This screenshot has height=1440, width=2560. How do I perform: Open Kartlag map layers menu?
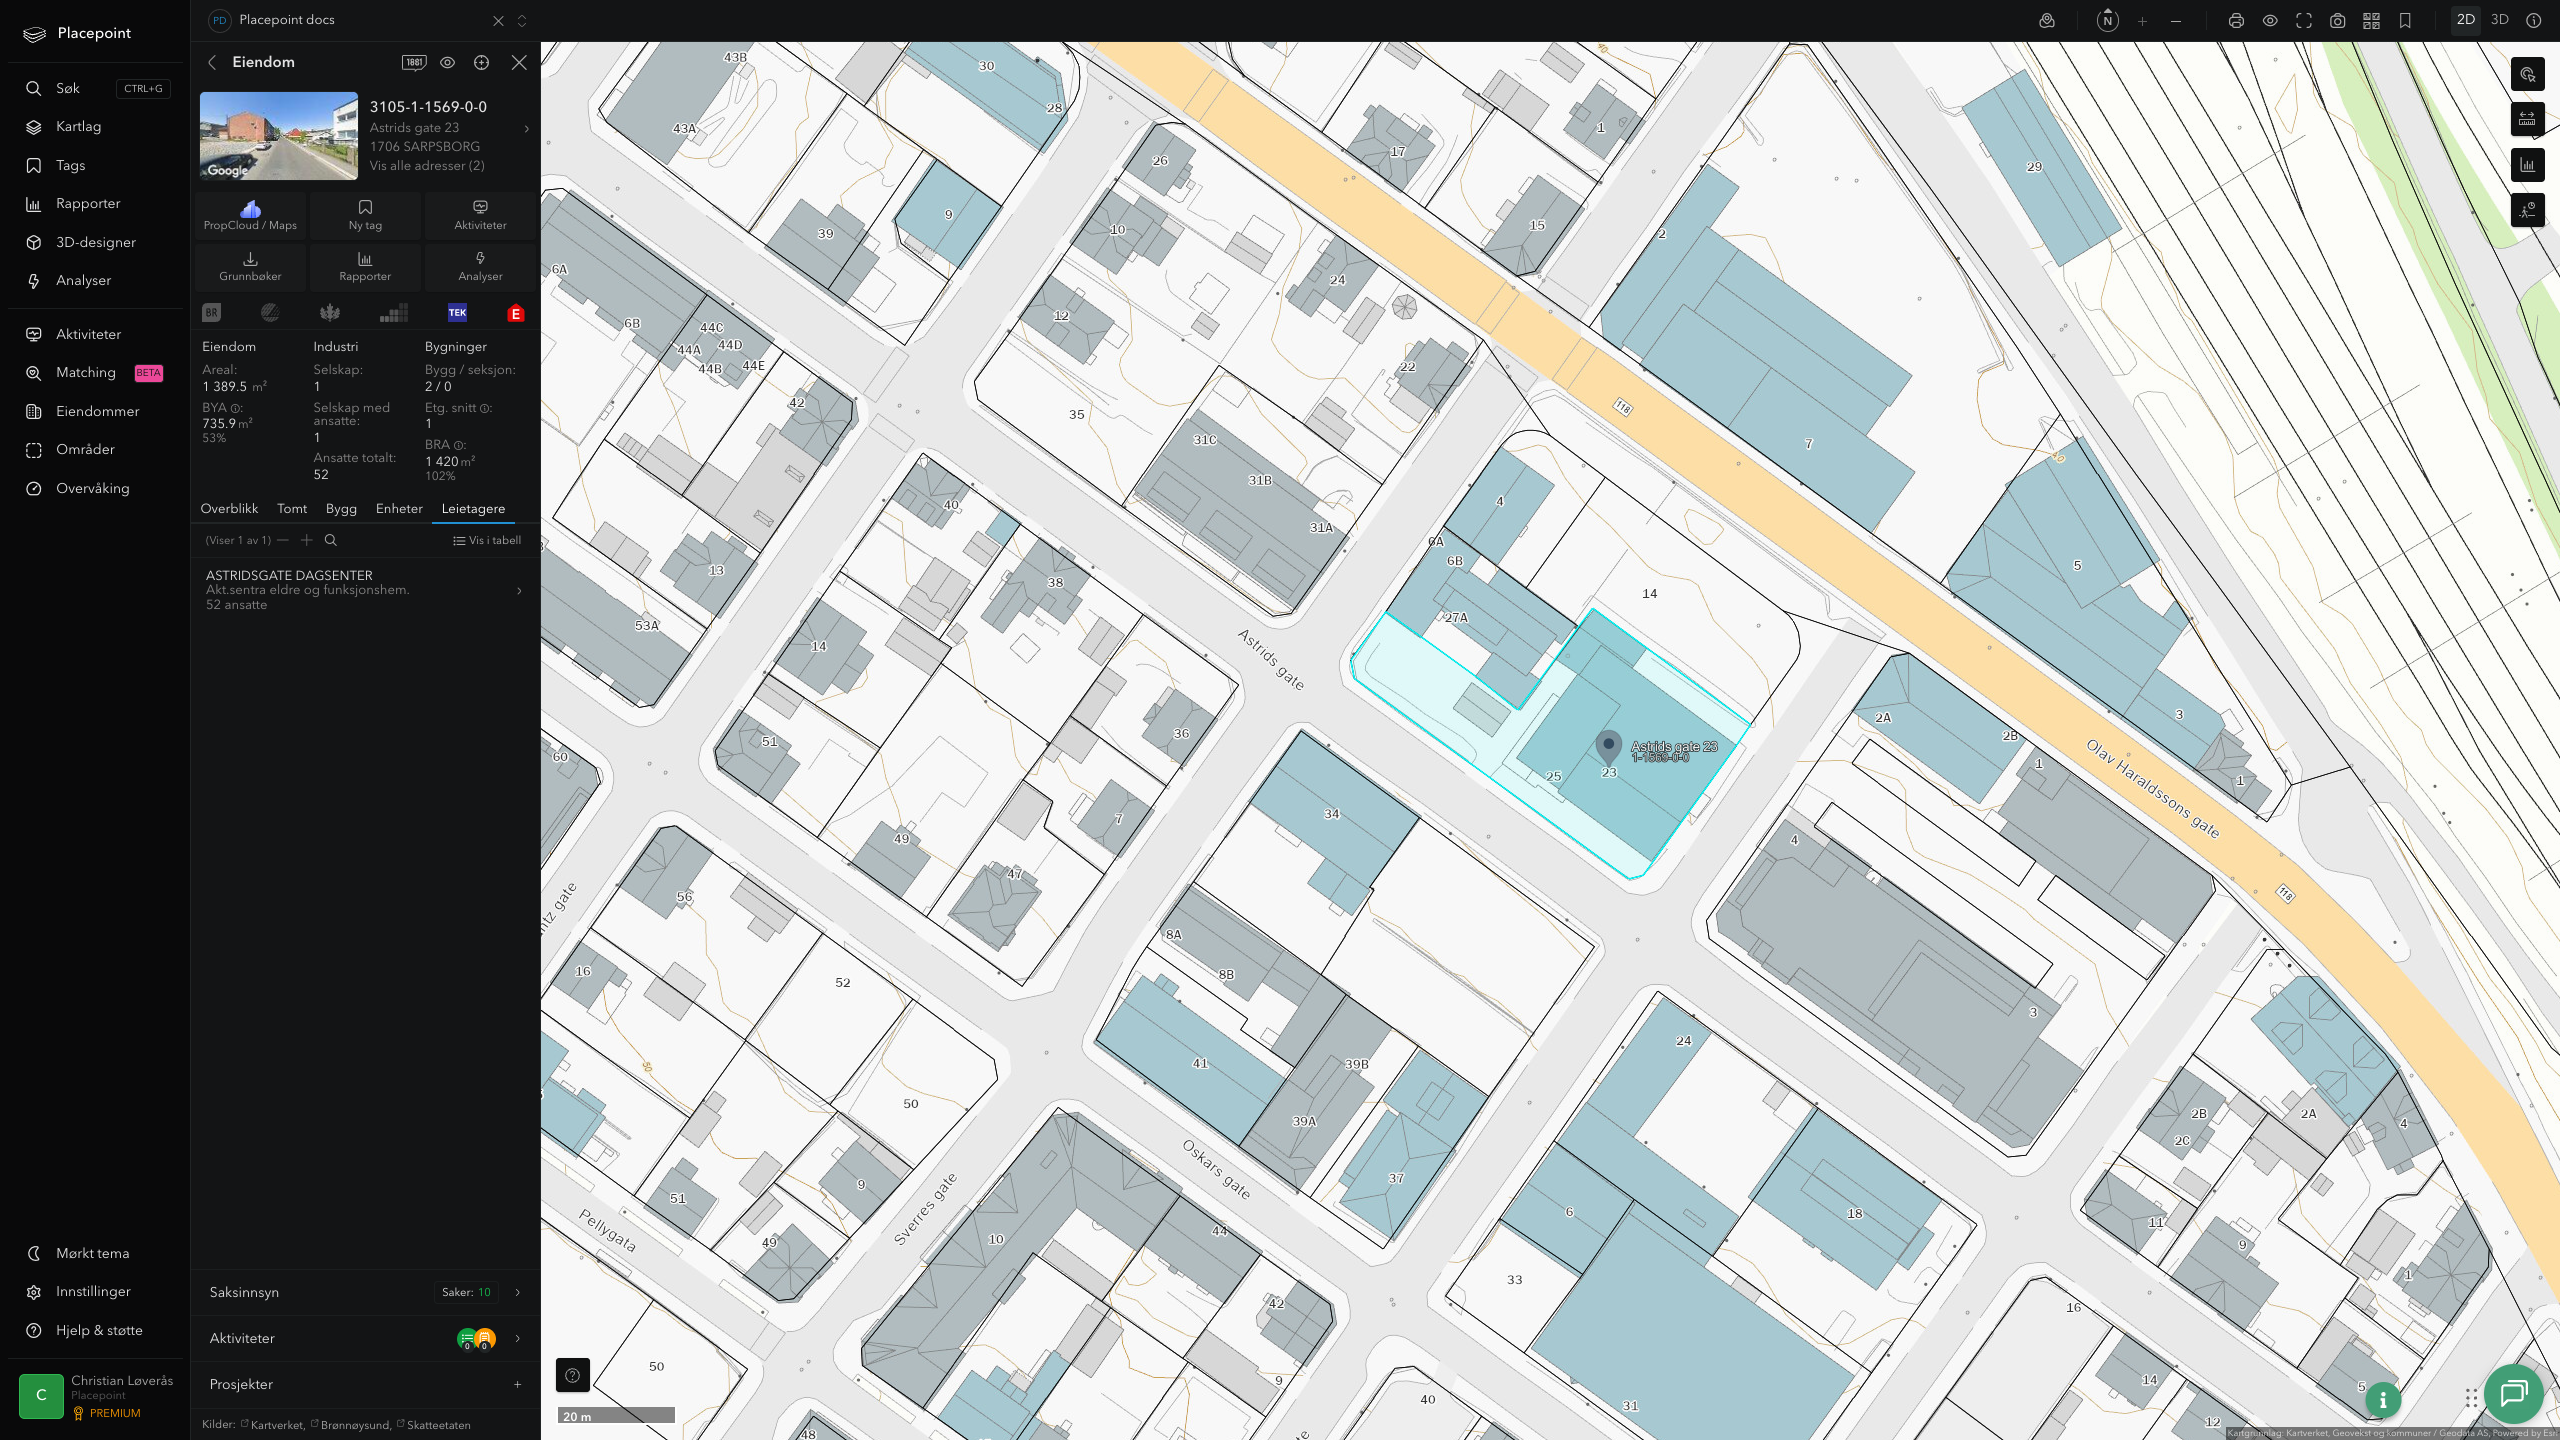[x=78, y=127]
